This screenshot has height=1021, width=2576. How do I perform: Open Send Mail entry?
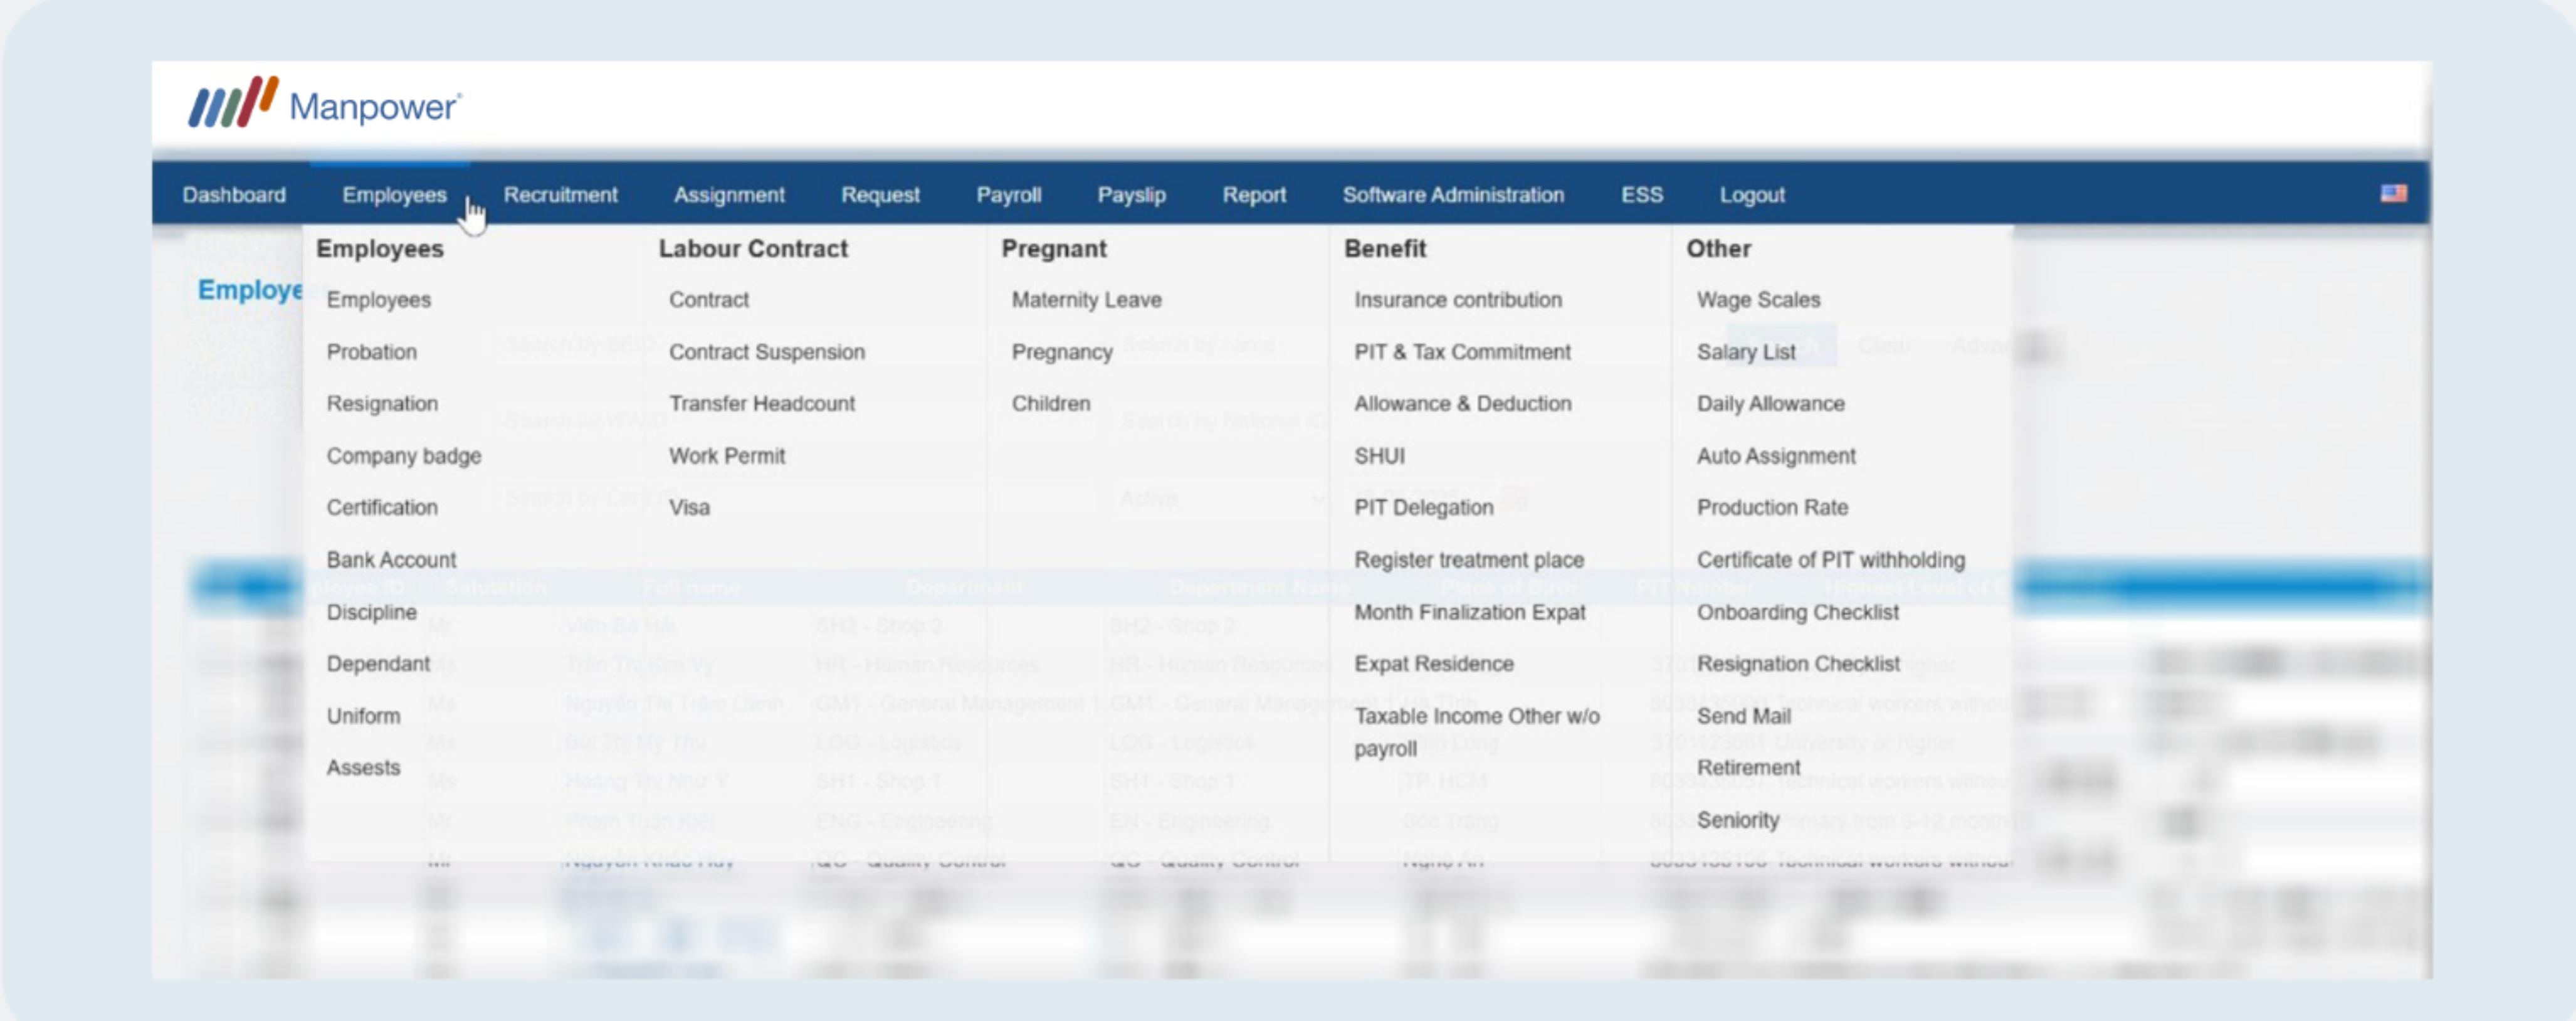pyautogui.click(x=1743, y=716)
